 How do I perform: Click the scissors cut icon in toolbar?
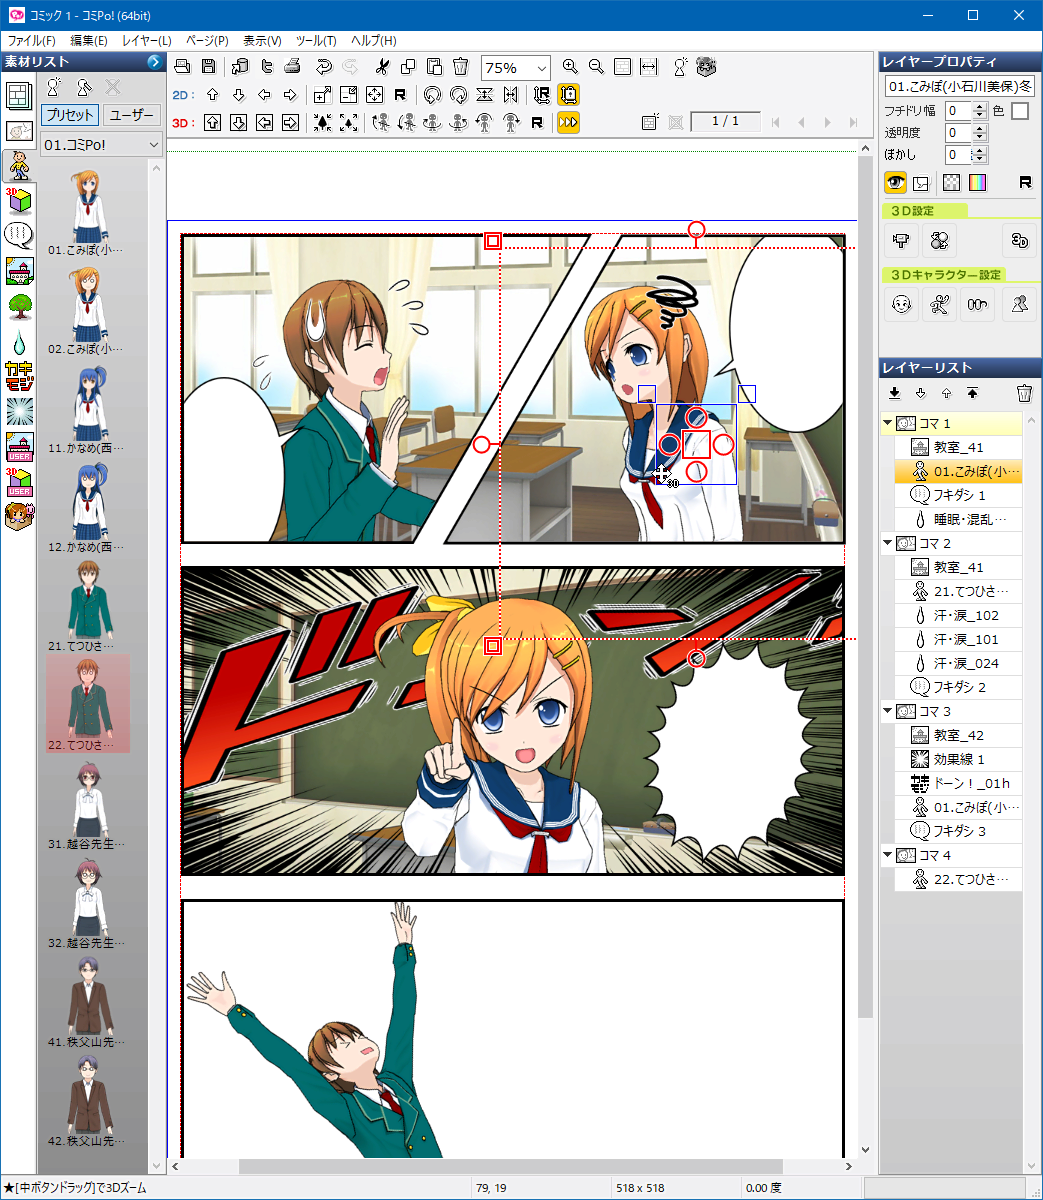tap(381, 67)
